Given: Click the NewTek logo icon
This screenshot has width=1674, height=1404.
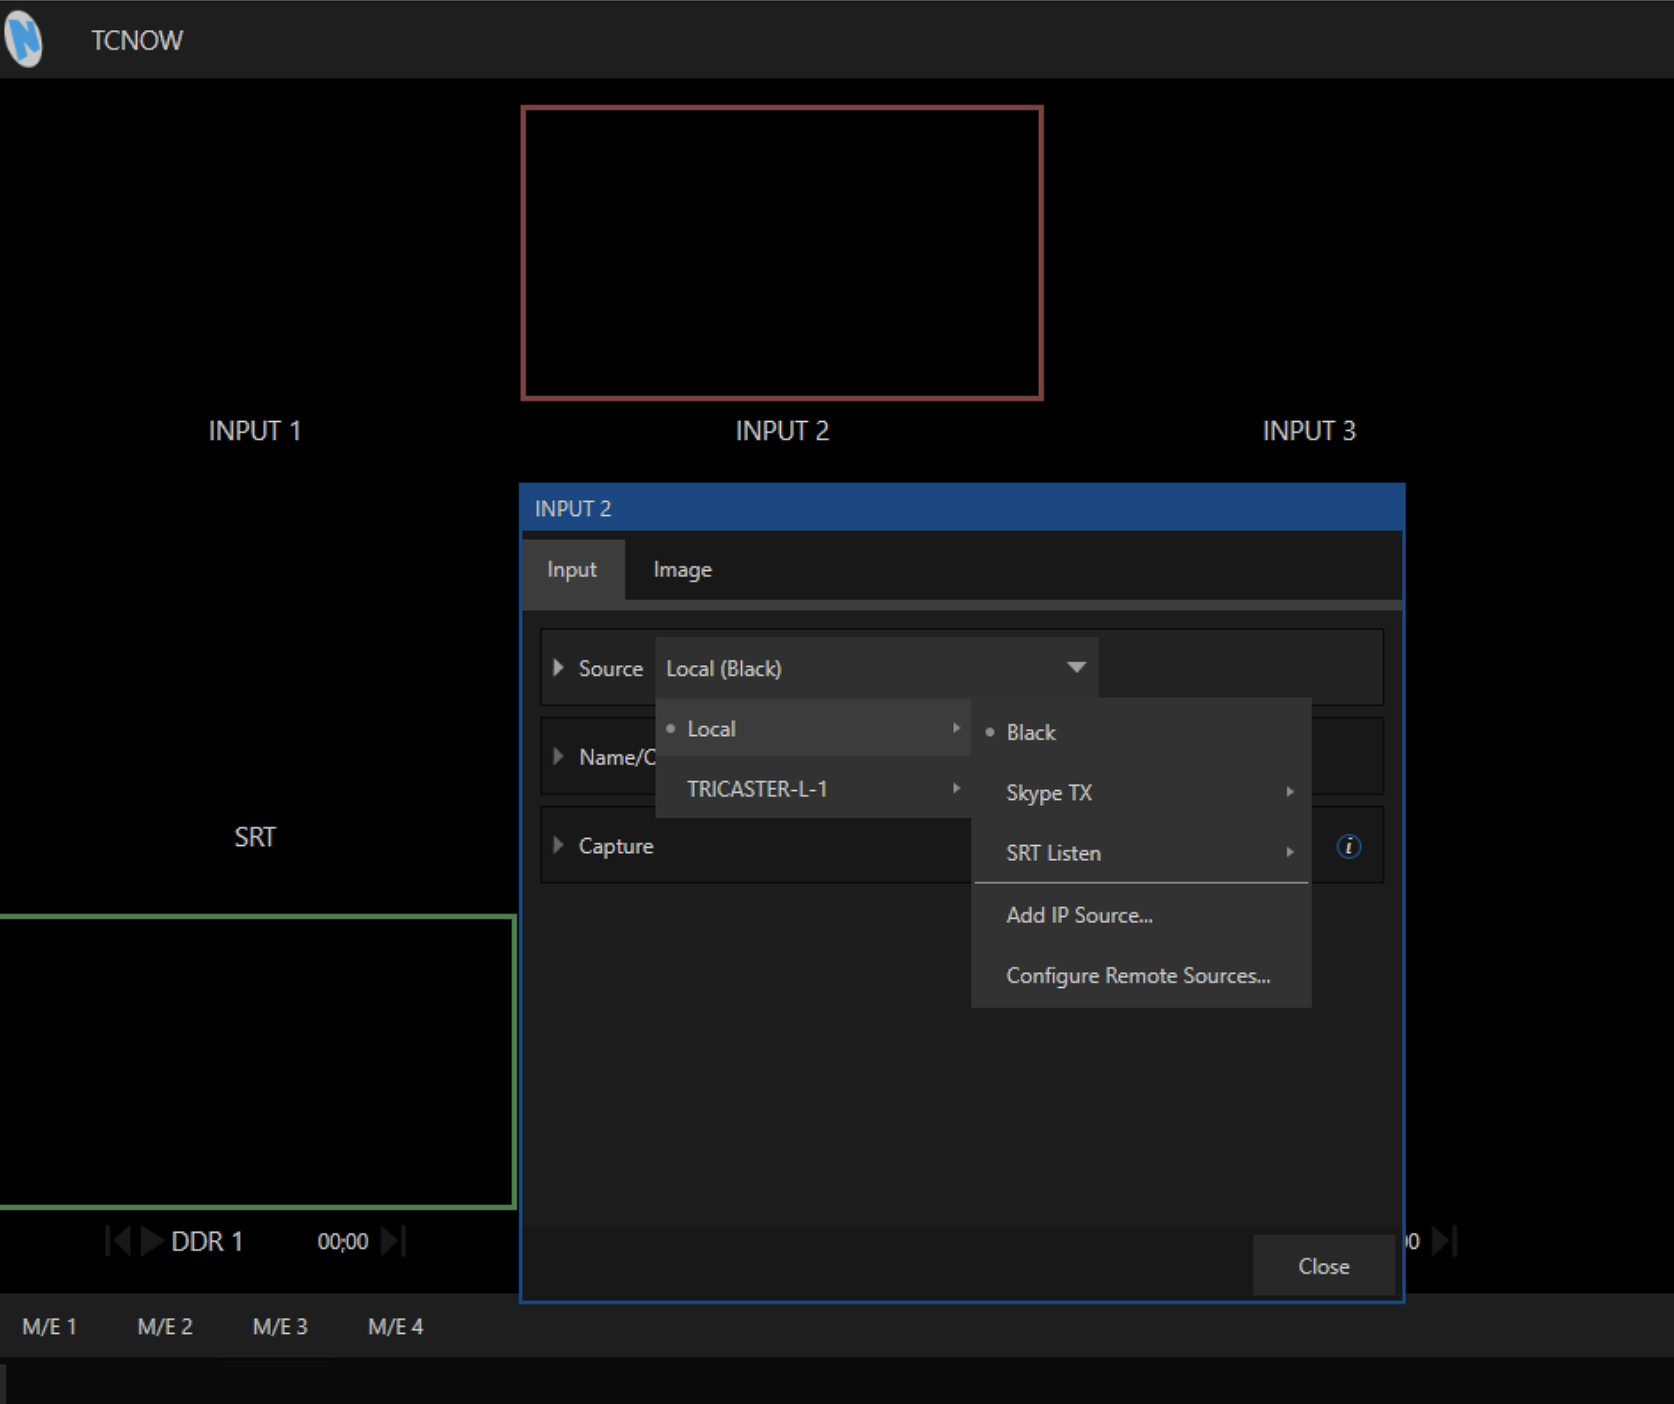Looking at the screenshot, I should 24,39.
